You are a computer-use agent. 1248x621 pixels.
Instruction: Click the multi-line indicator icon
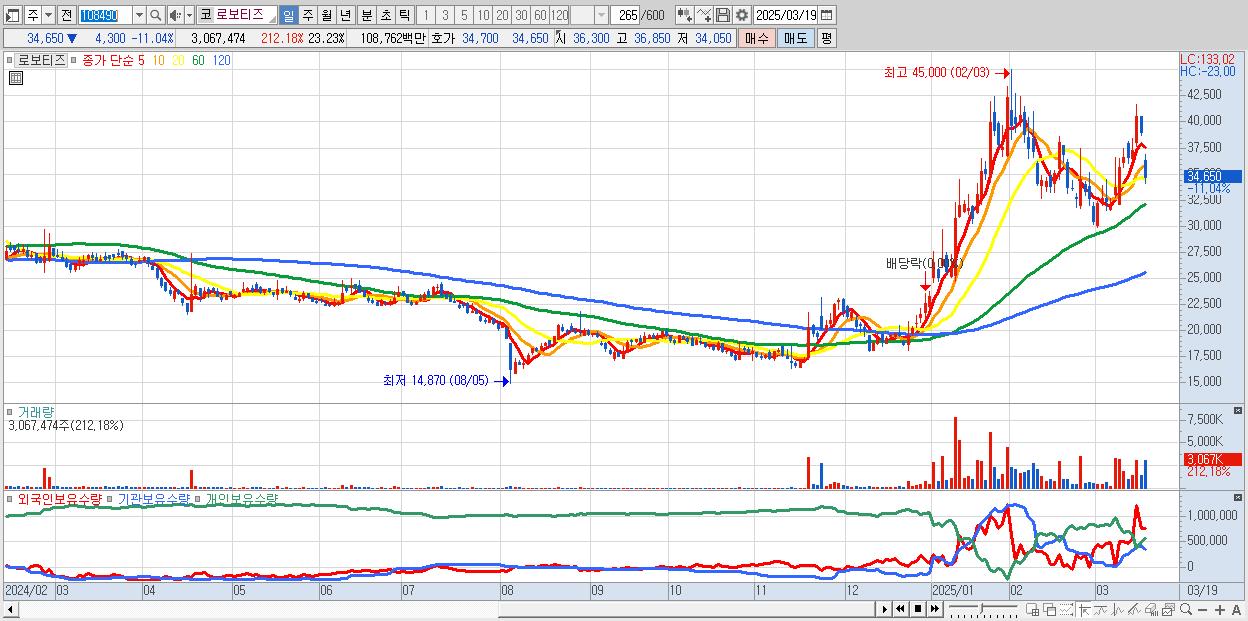click(1135, 610)
